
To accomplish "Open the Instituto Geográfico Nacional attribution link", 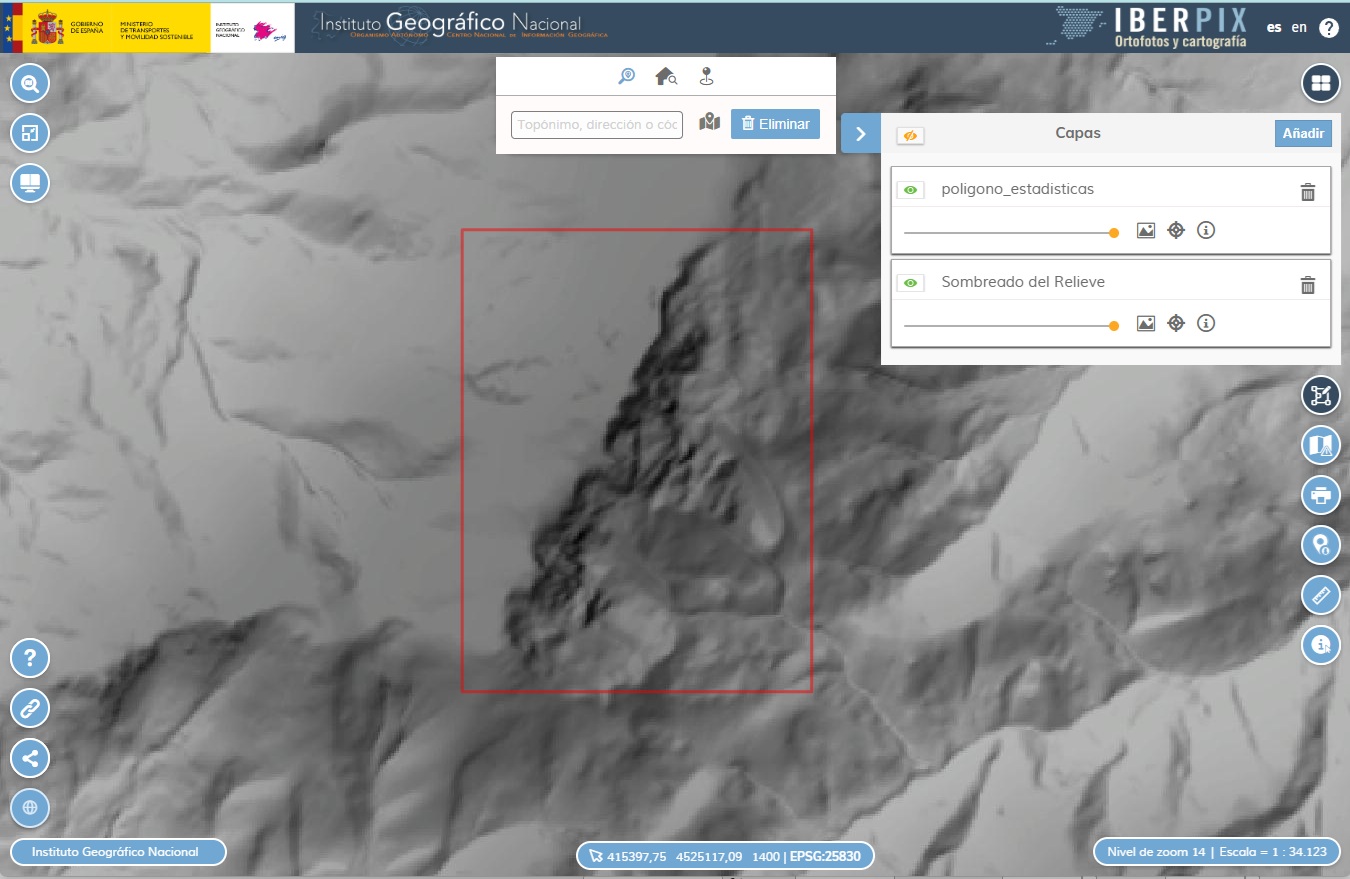I will (118, 852).
